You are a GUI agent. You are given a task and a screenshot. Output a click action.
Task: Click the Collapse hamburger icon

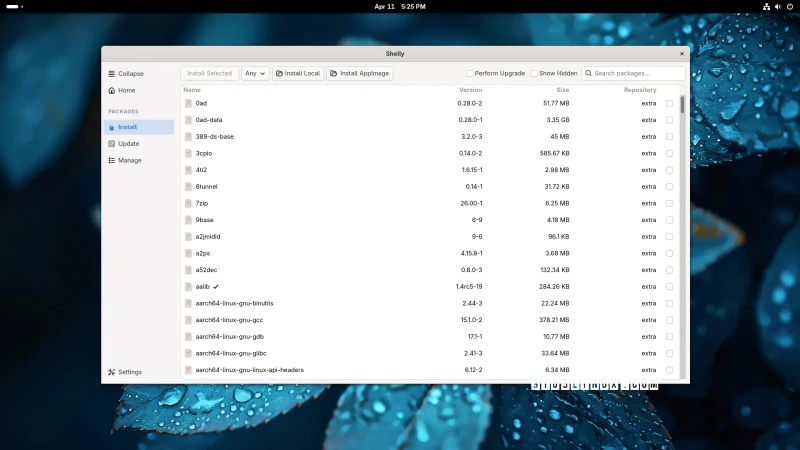(x=111, y=73)
